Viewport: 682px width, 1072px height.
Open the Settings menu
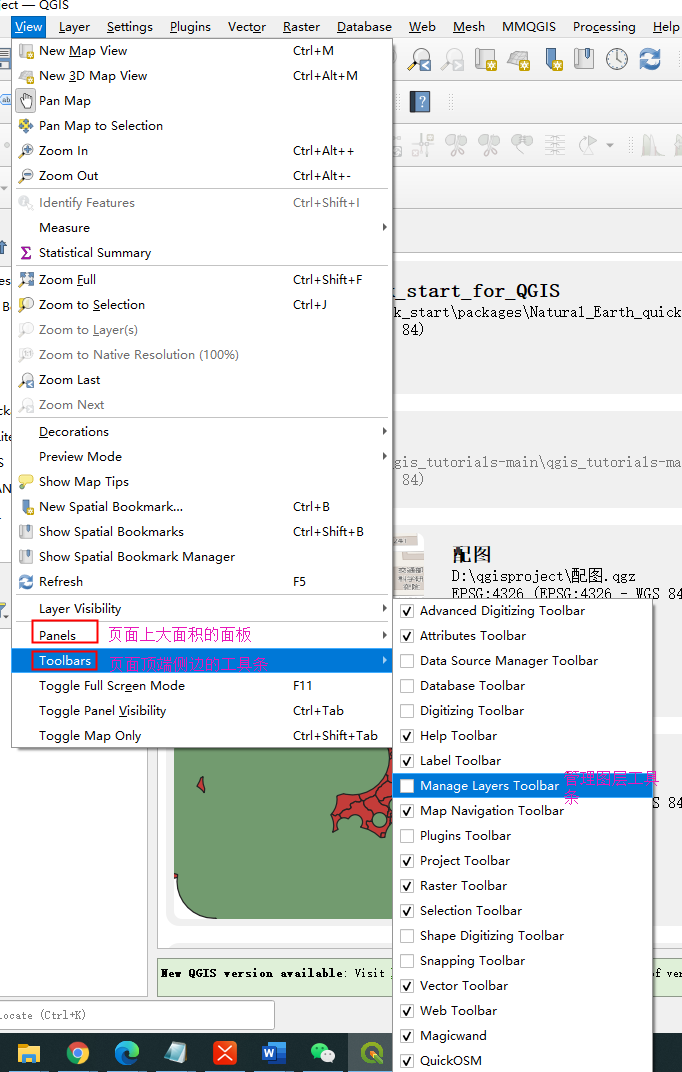click(x=130, y=27)
